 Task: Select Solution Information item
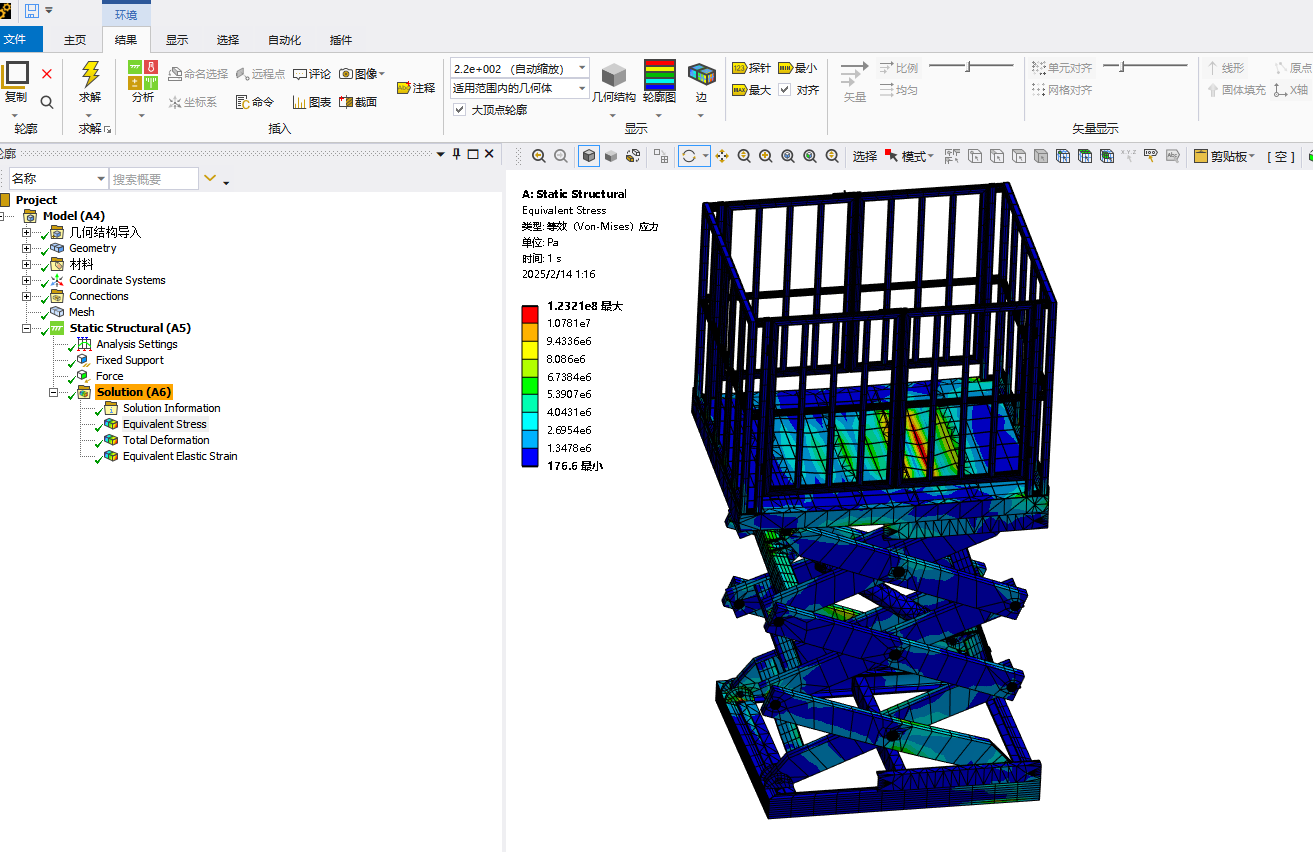click(x=172, y=408)
